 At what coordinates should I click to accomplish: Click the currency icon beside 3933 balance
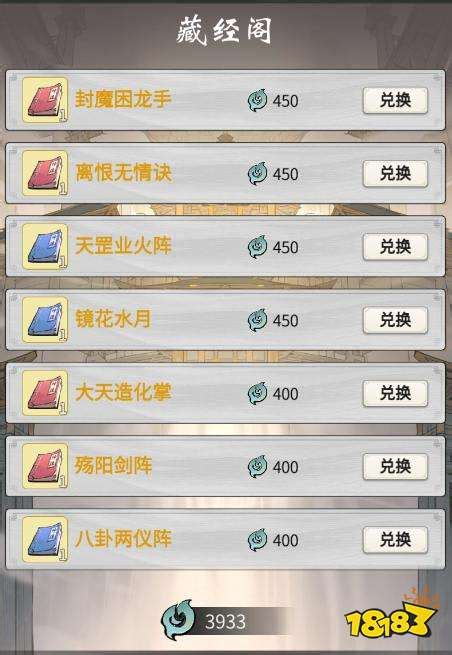pos(178,619)
